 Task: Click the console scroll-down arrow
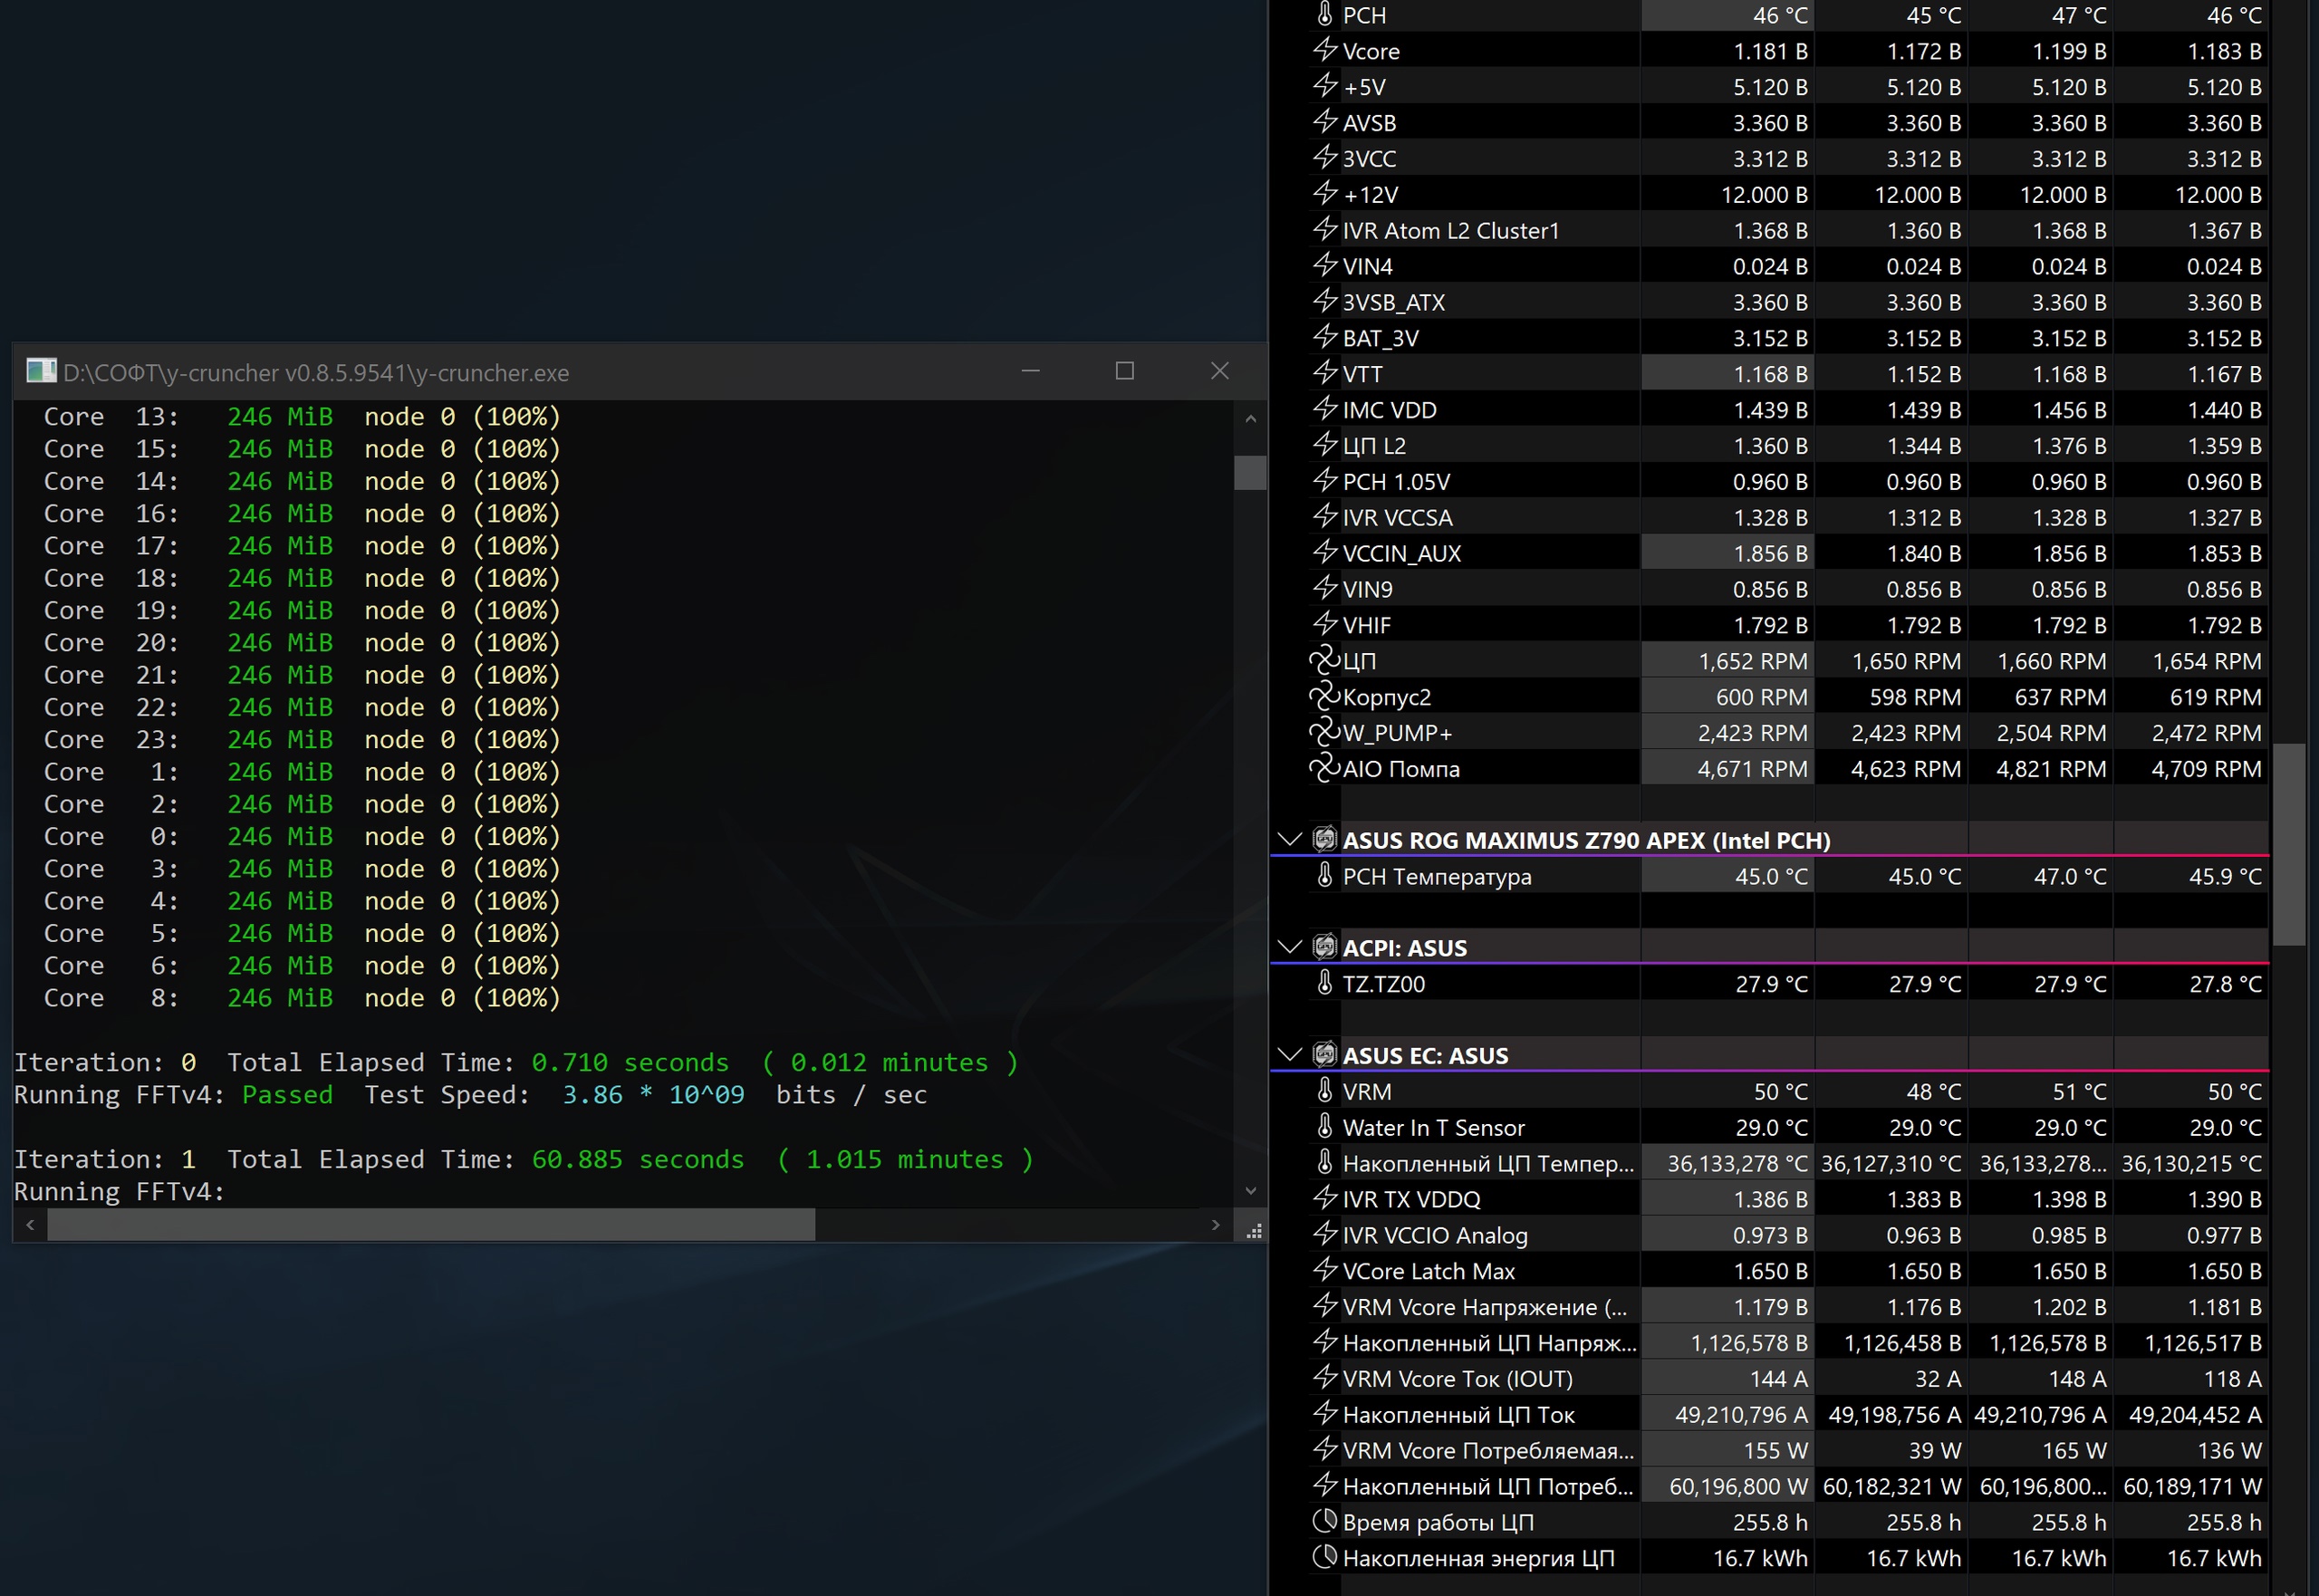coord(1250,1190)
